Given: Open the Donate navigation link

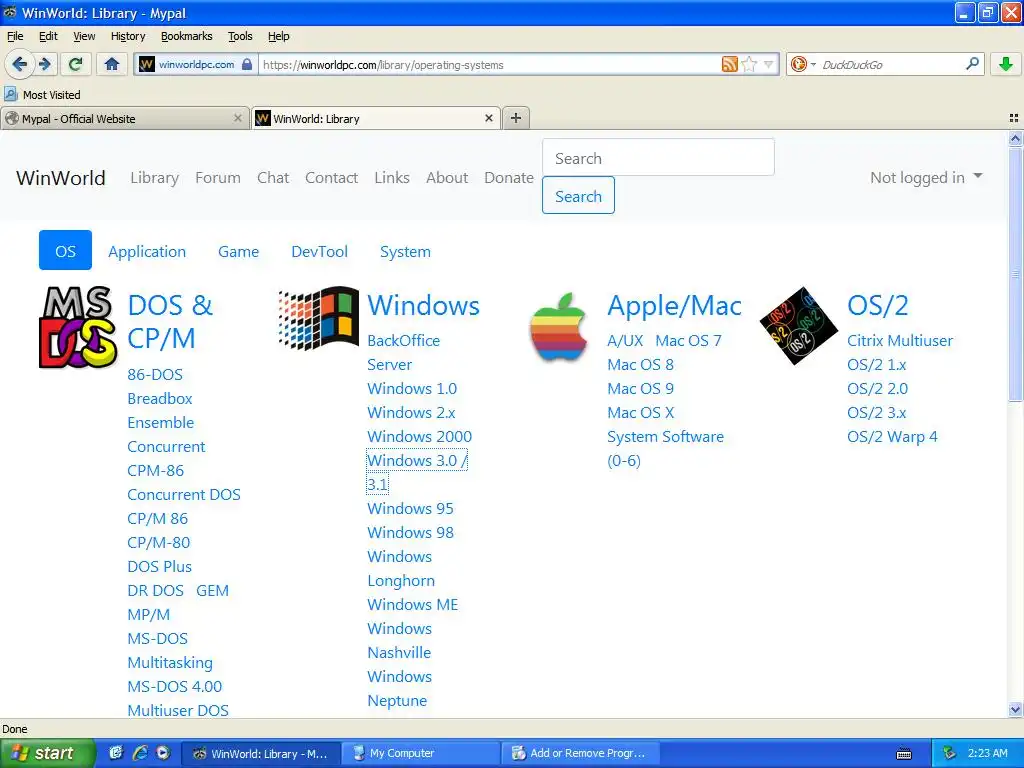Looking at the screenshot, I should coord(509,178).
